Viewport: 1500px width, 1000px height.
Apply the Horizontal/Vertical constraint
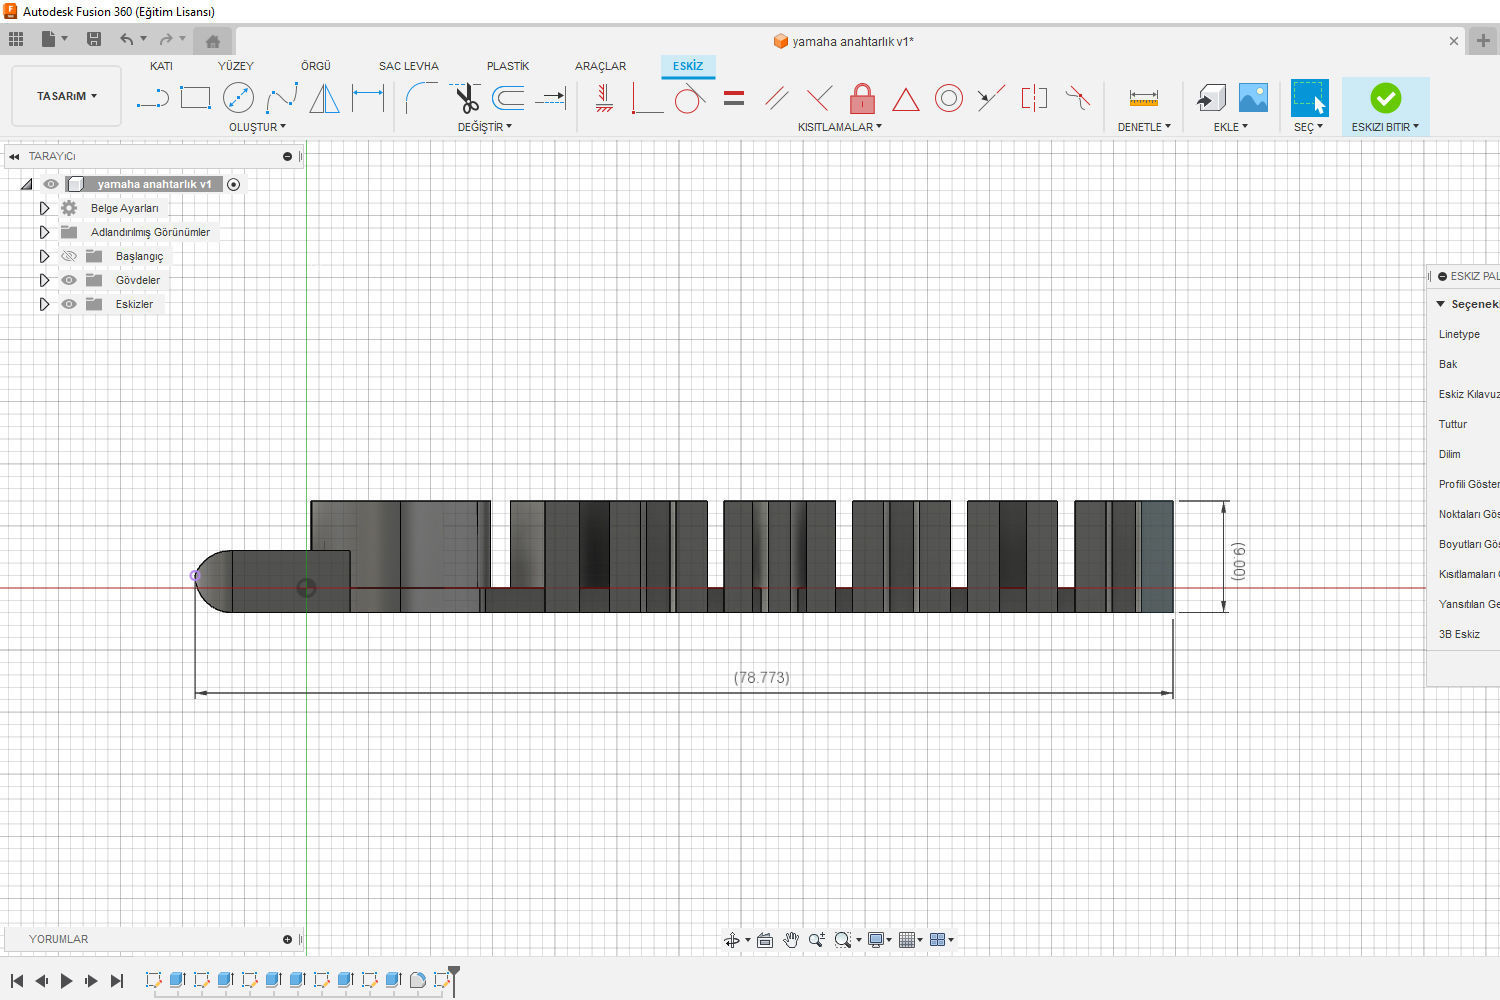[604, 98]
